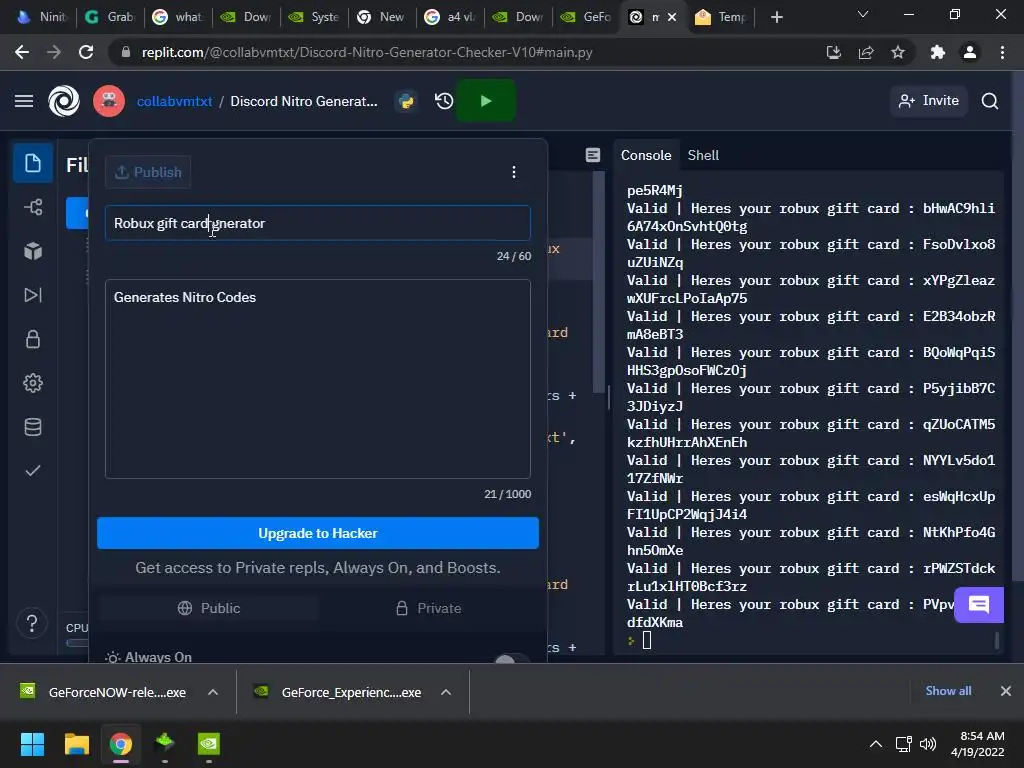Share this page icon

(x=866, y=52)
